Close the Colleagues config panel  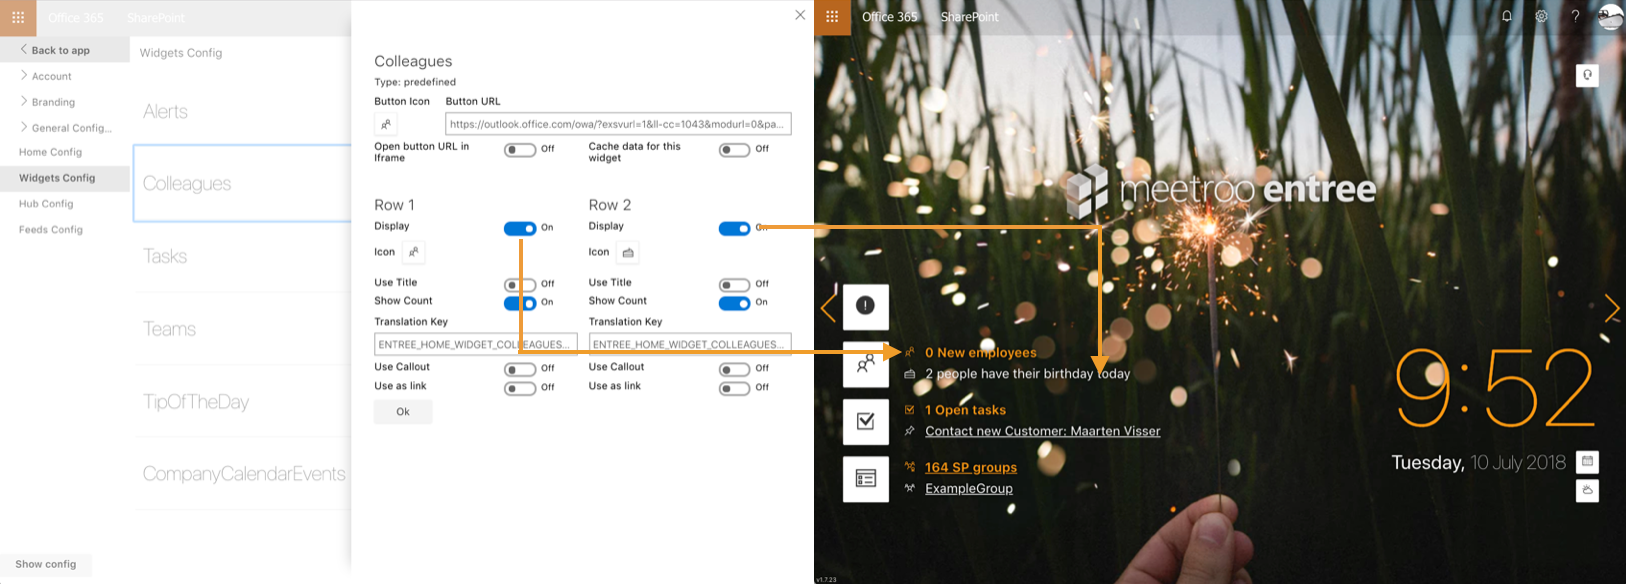click(x=800, y=15)
